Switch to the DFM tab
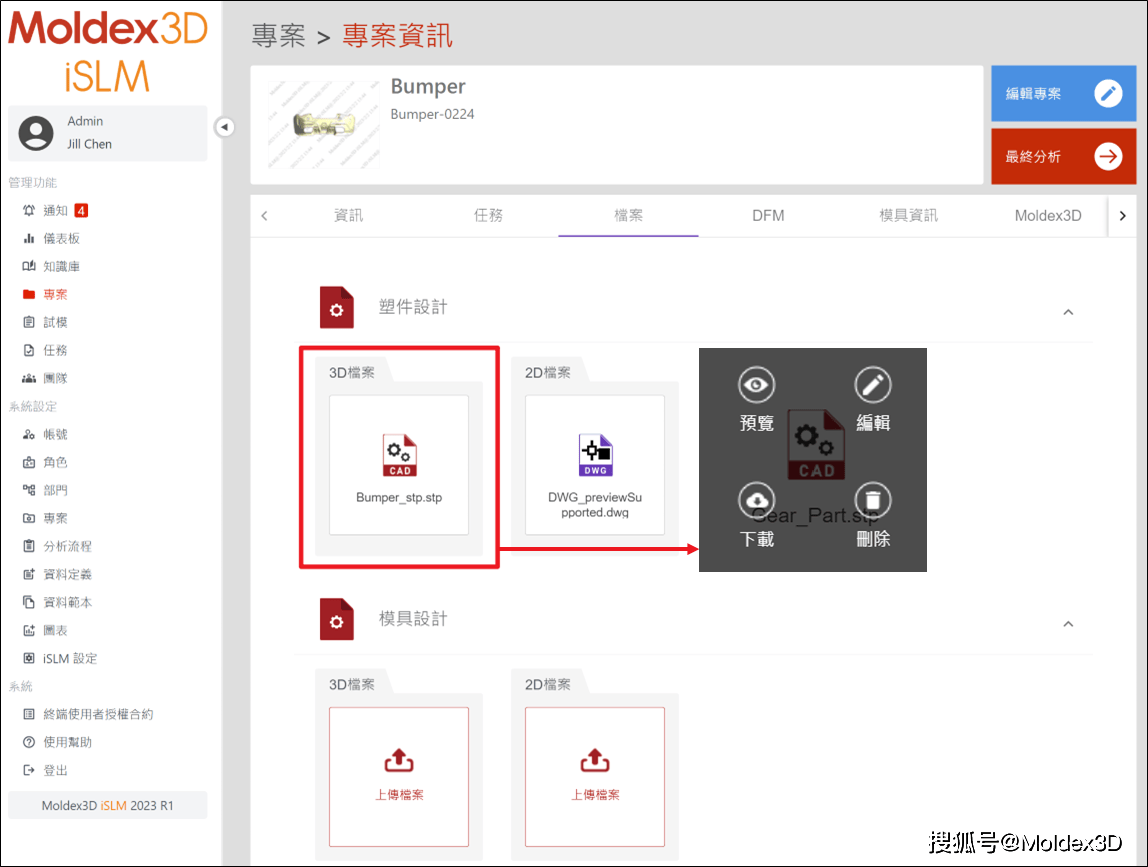 tap(768, 215)
